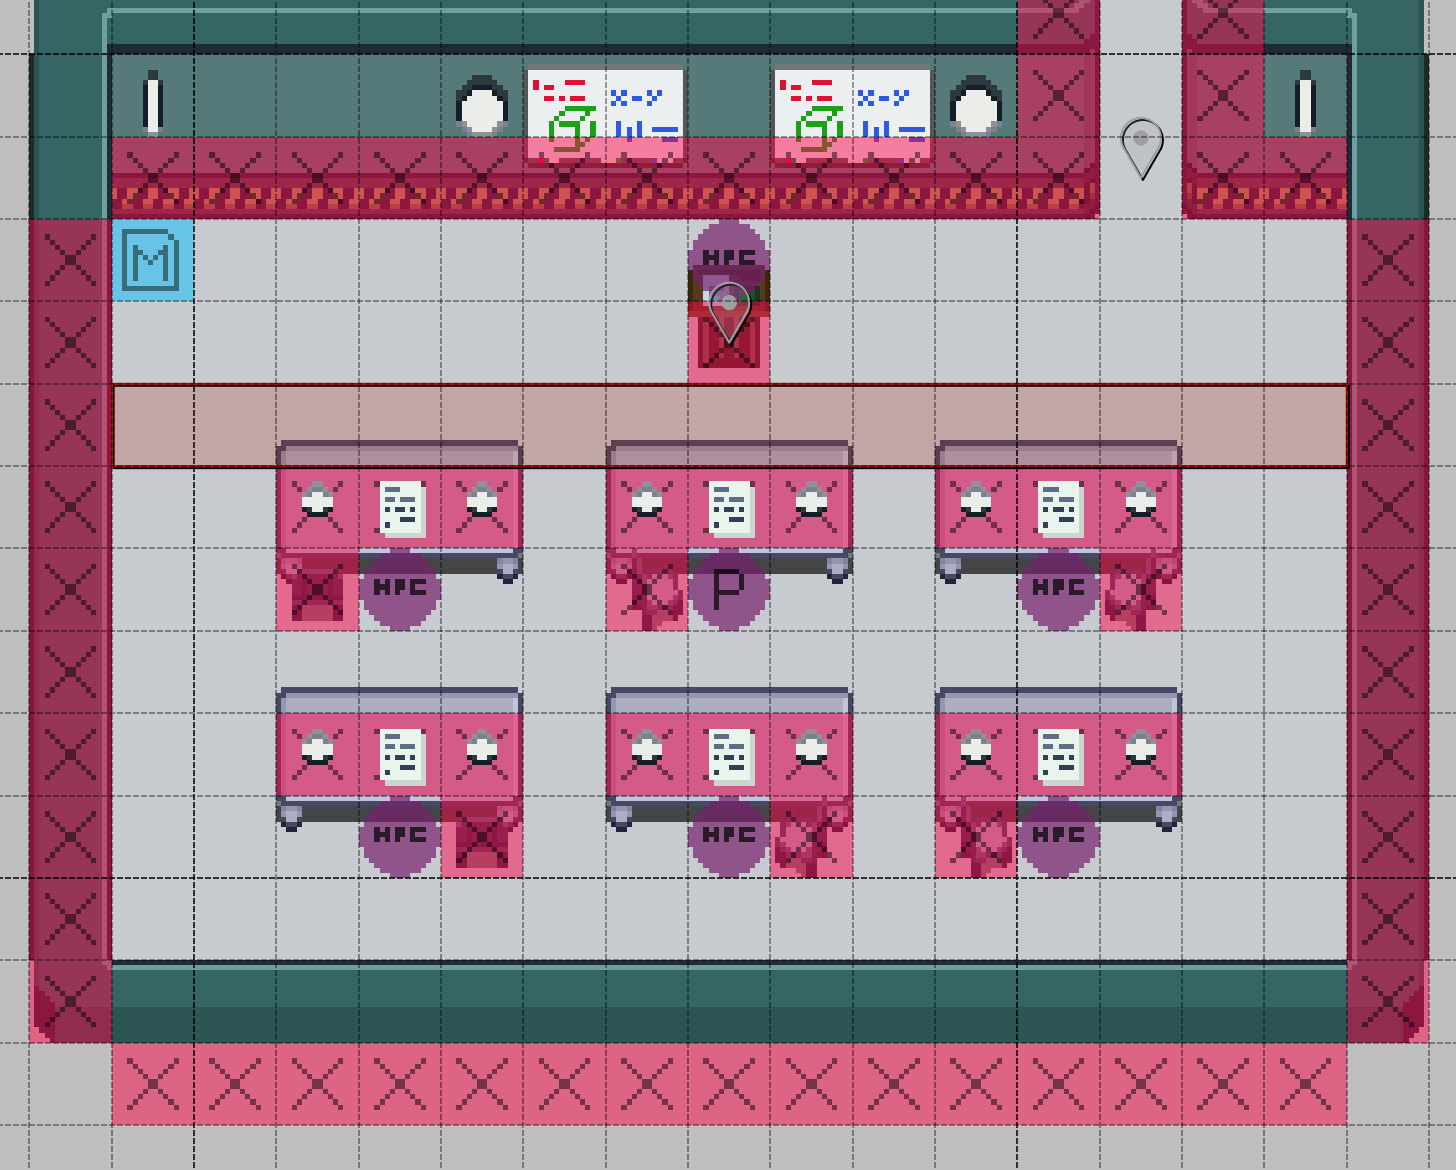Select the NPC marker under the bottom-middle desk

click(x=729, y=837)
